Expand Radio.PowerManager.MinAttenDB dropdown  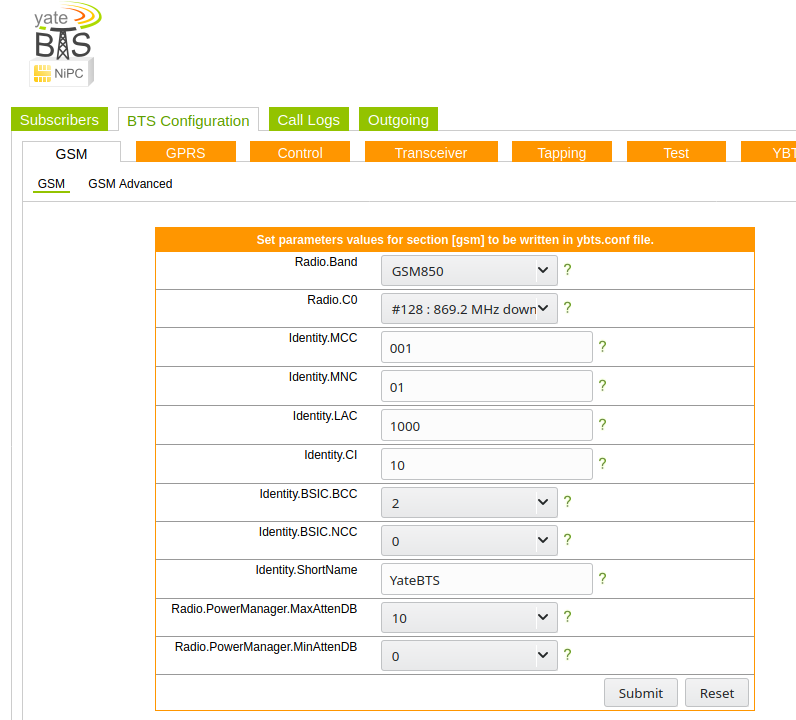469,656
